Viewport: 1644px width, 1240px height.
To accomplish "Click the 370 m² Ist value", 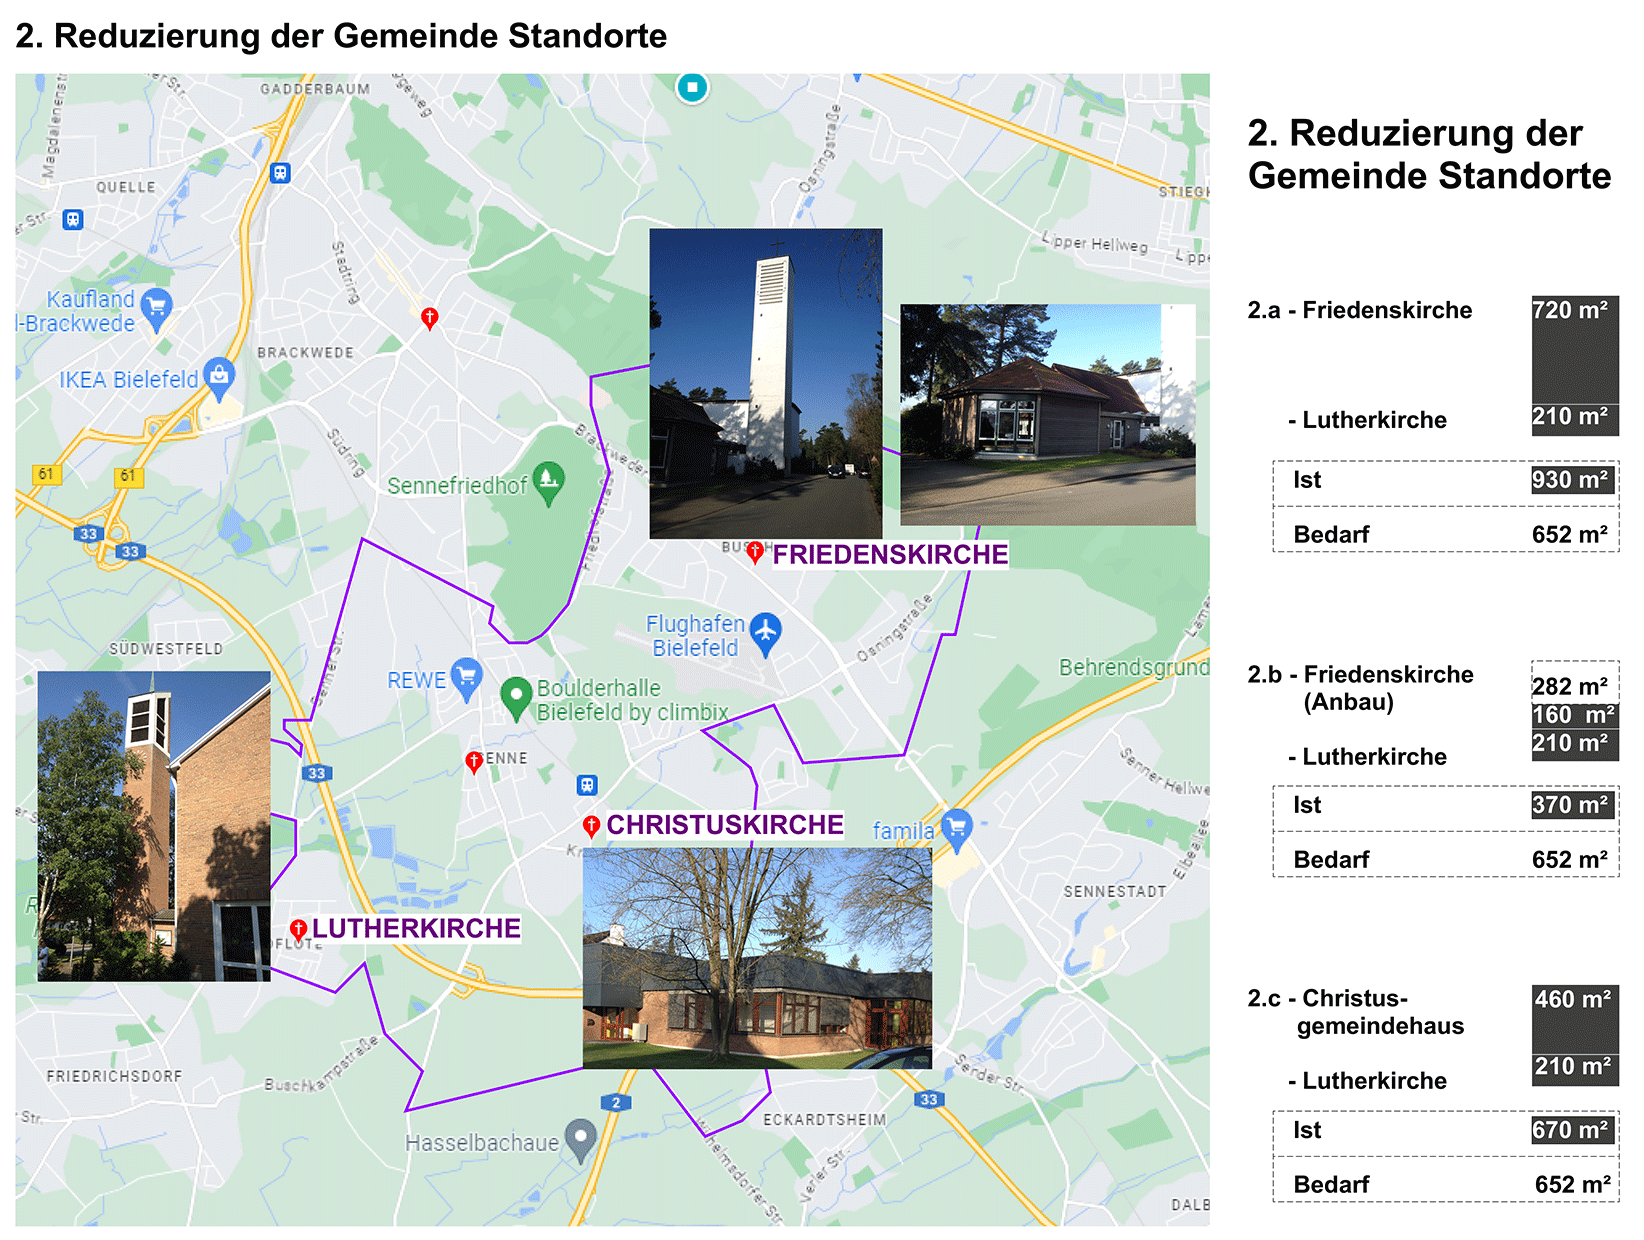I will pyautogui.click(x=1573, y=805).
